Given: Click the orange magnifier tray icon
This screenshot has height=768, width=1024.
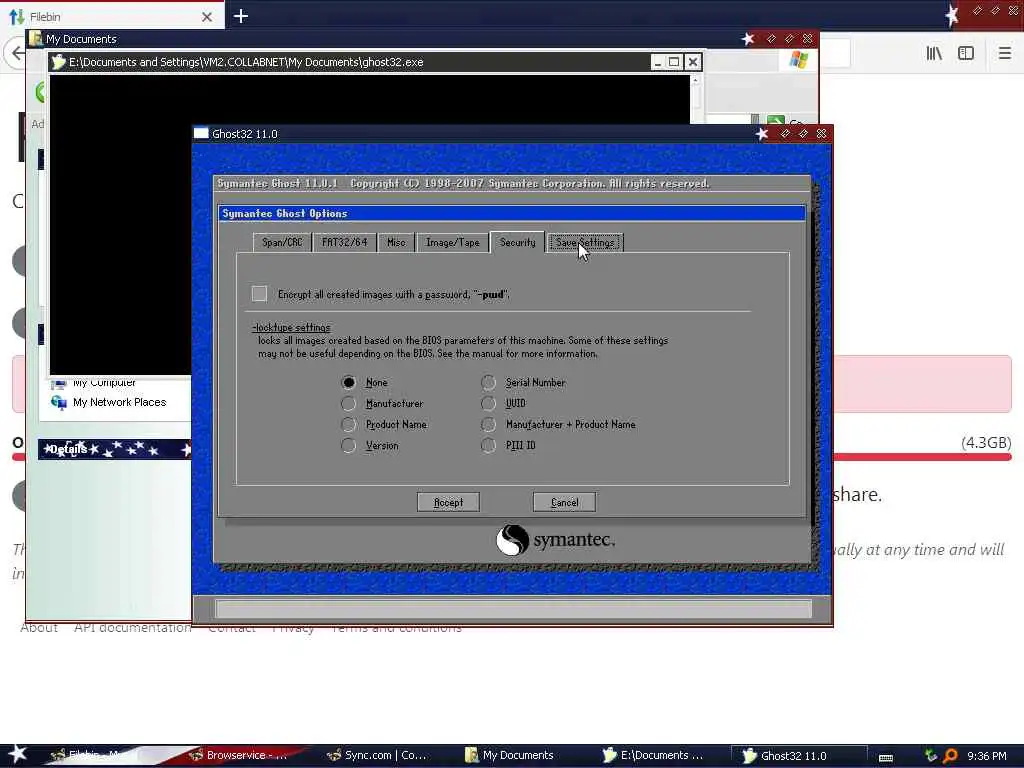Looking at the screenshot, I should click(x=950, y=756).
